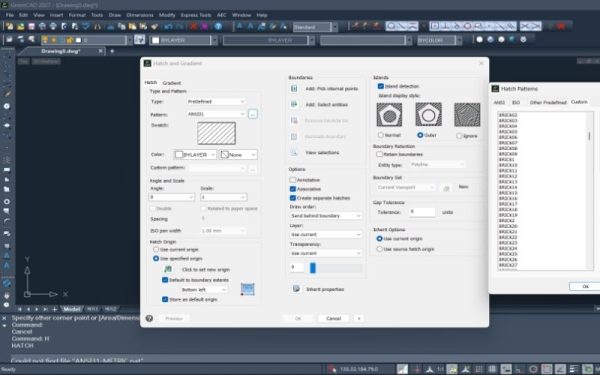The height and width of the screenshot is (375, 600).
Task: Click the new file toolbar icon
Action: pos(10,26)
